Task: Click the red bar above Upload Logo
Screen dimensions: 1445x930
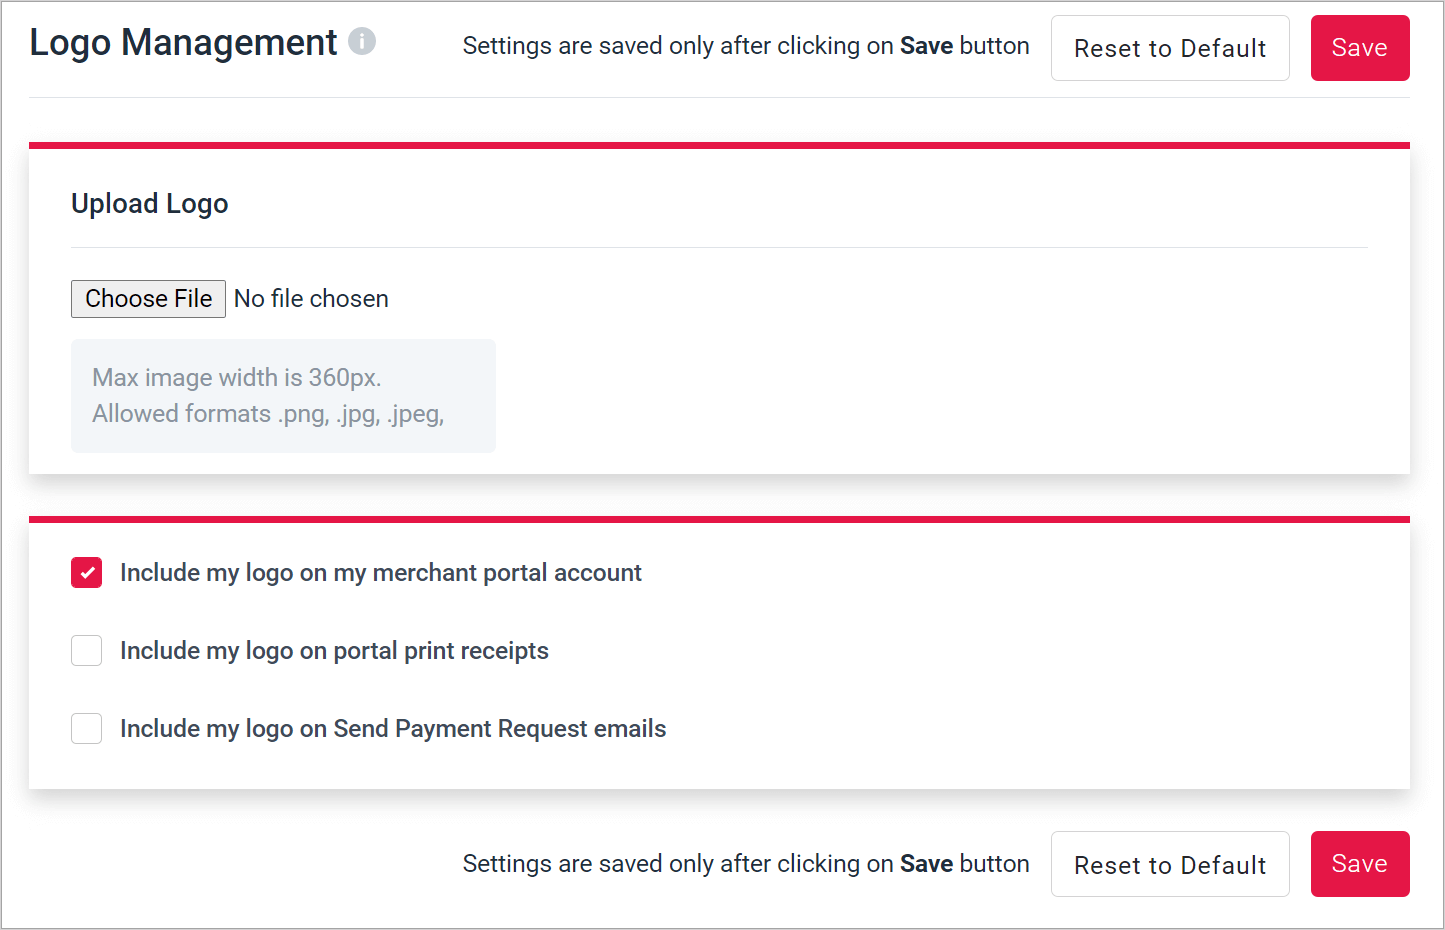Action: [x=719, y=146]
